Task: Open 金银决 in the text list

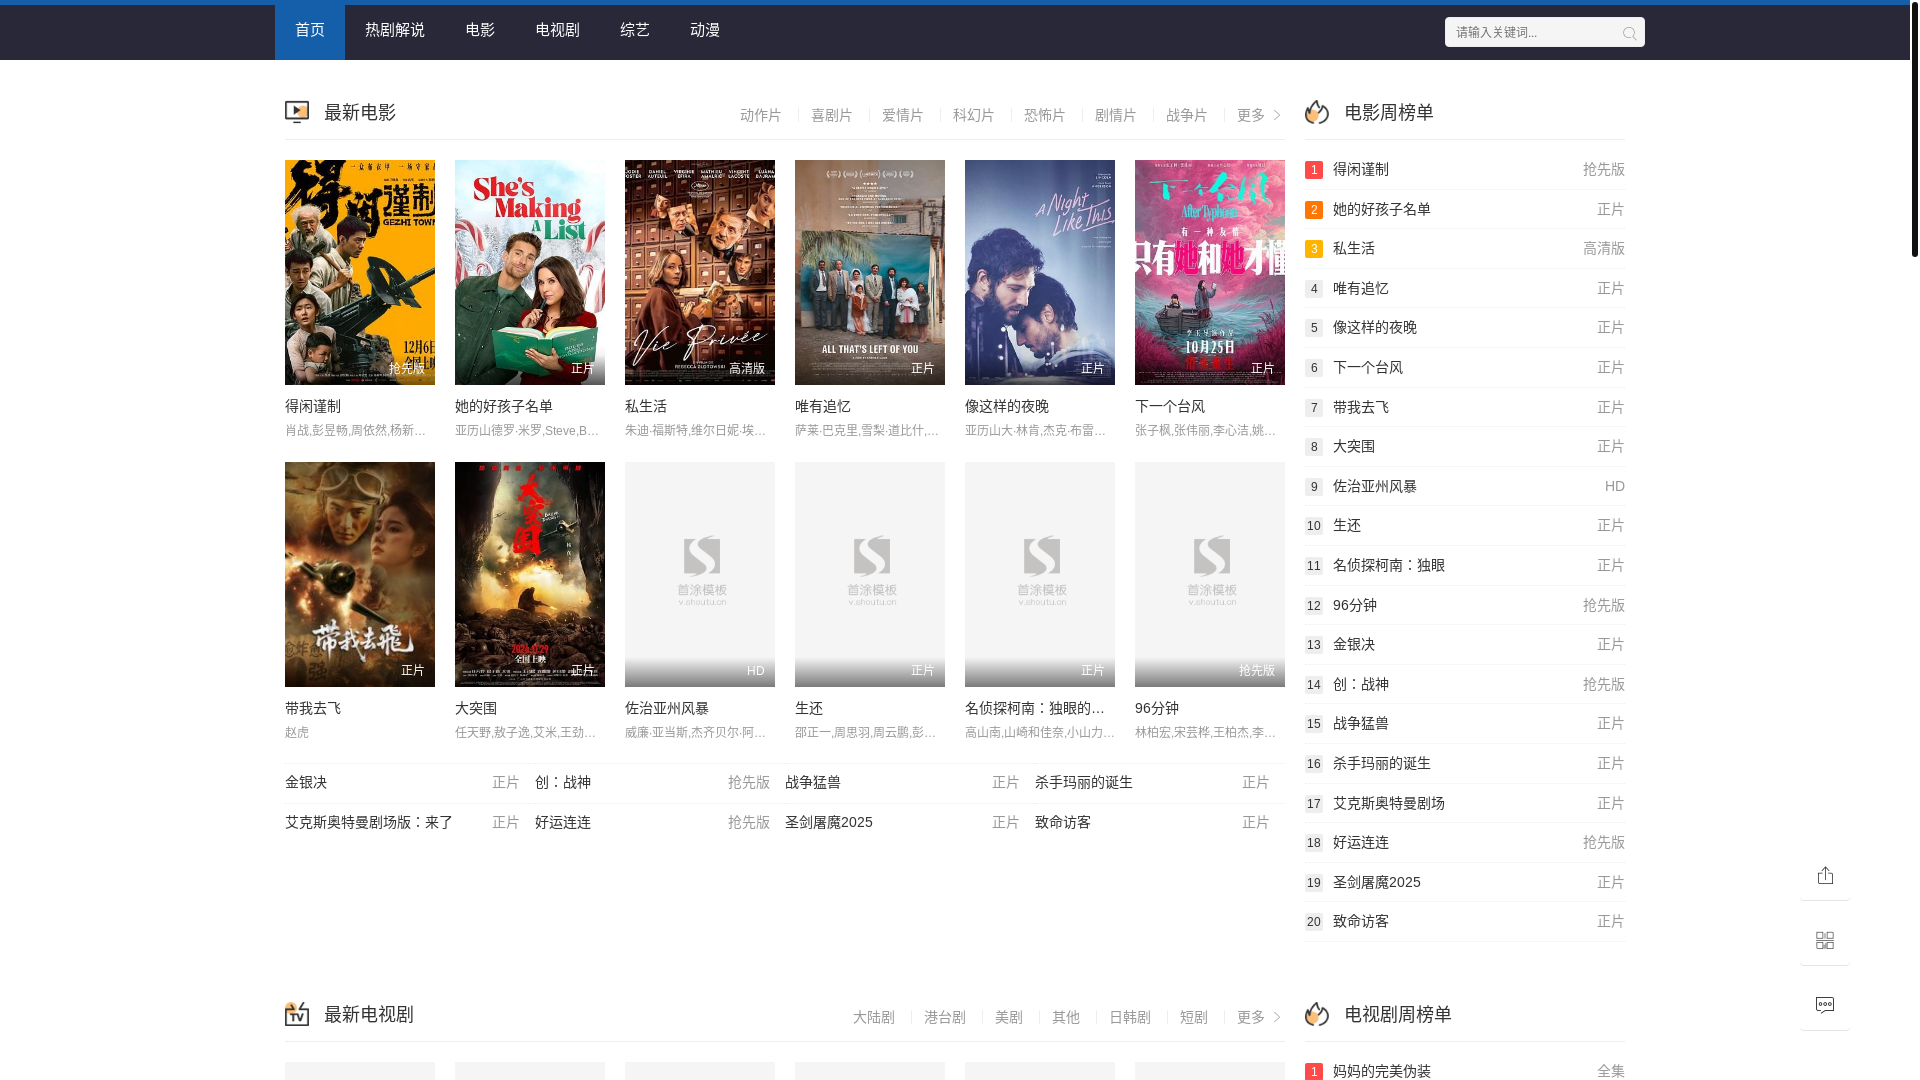Action: click(x=306, y=782)
